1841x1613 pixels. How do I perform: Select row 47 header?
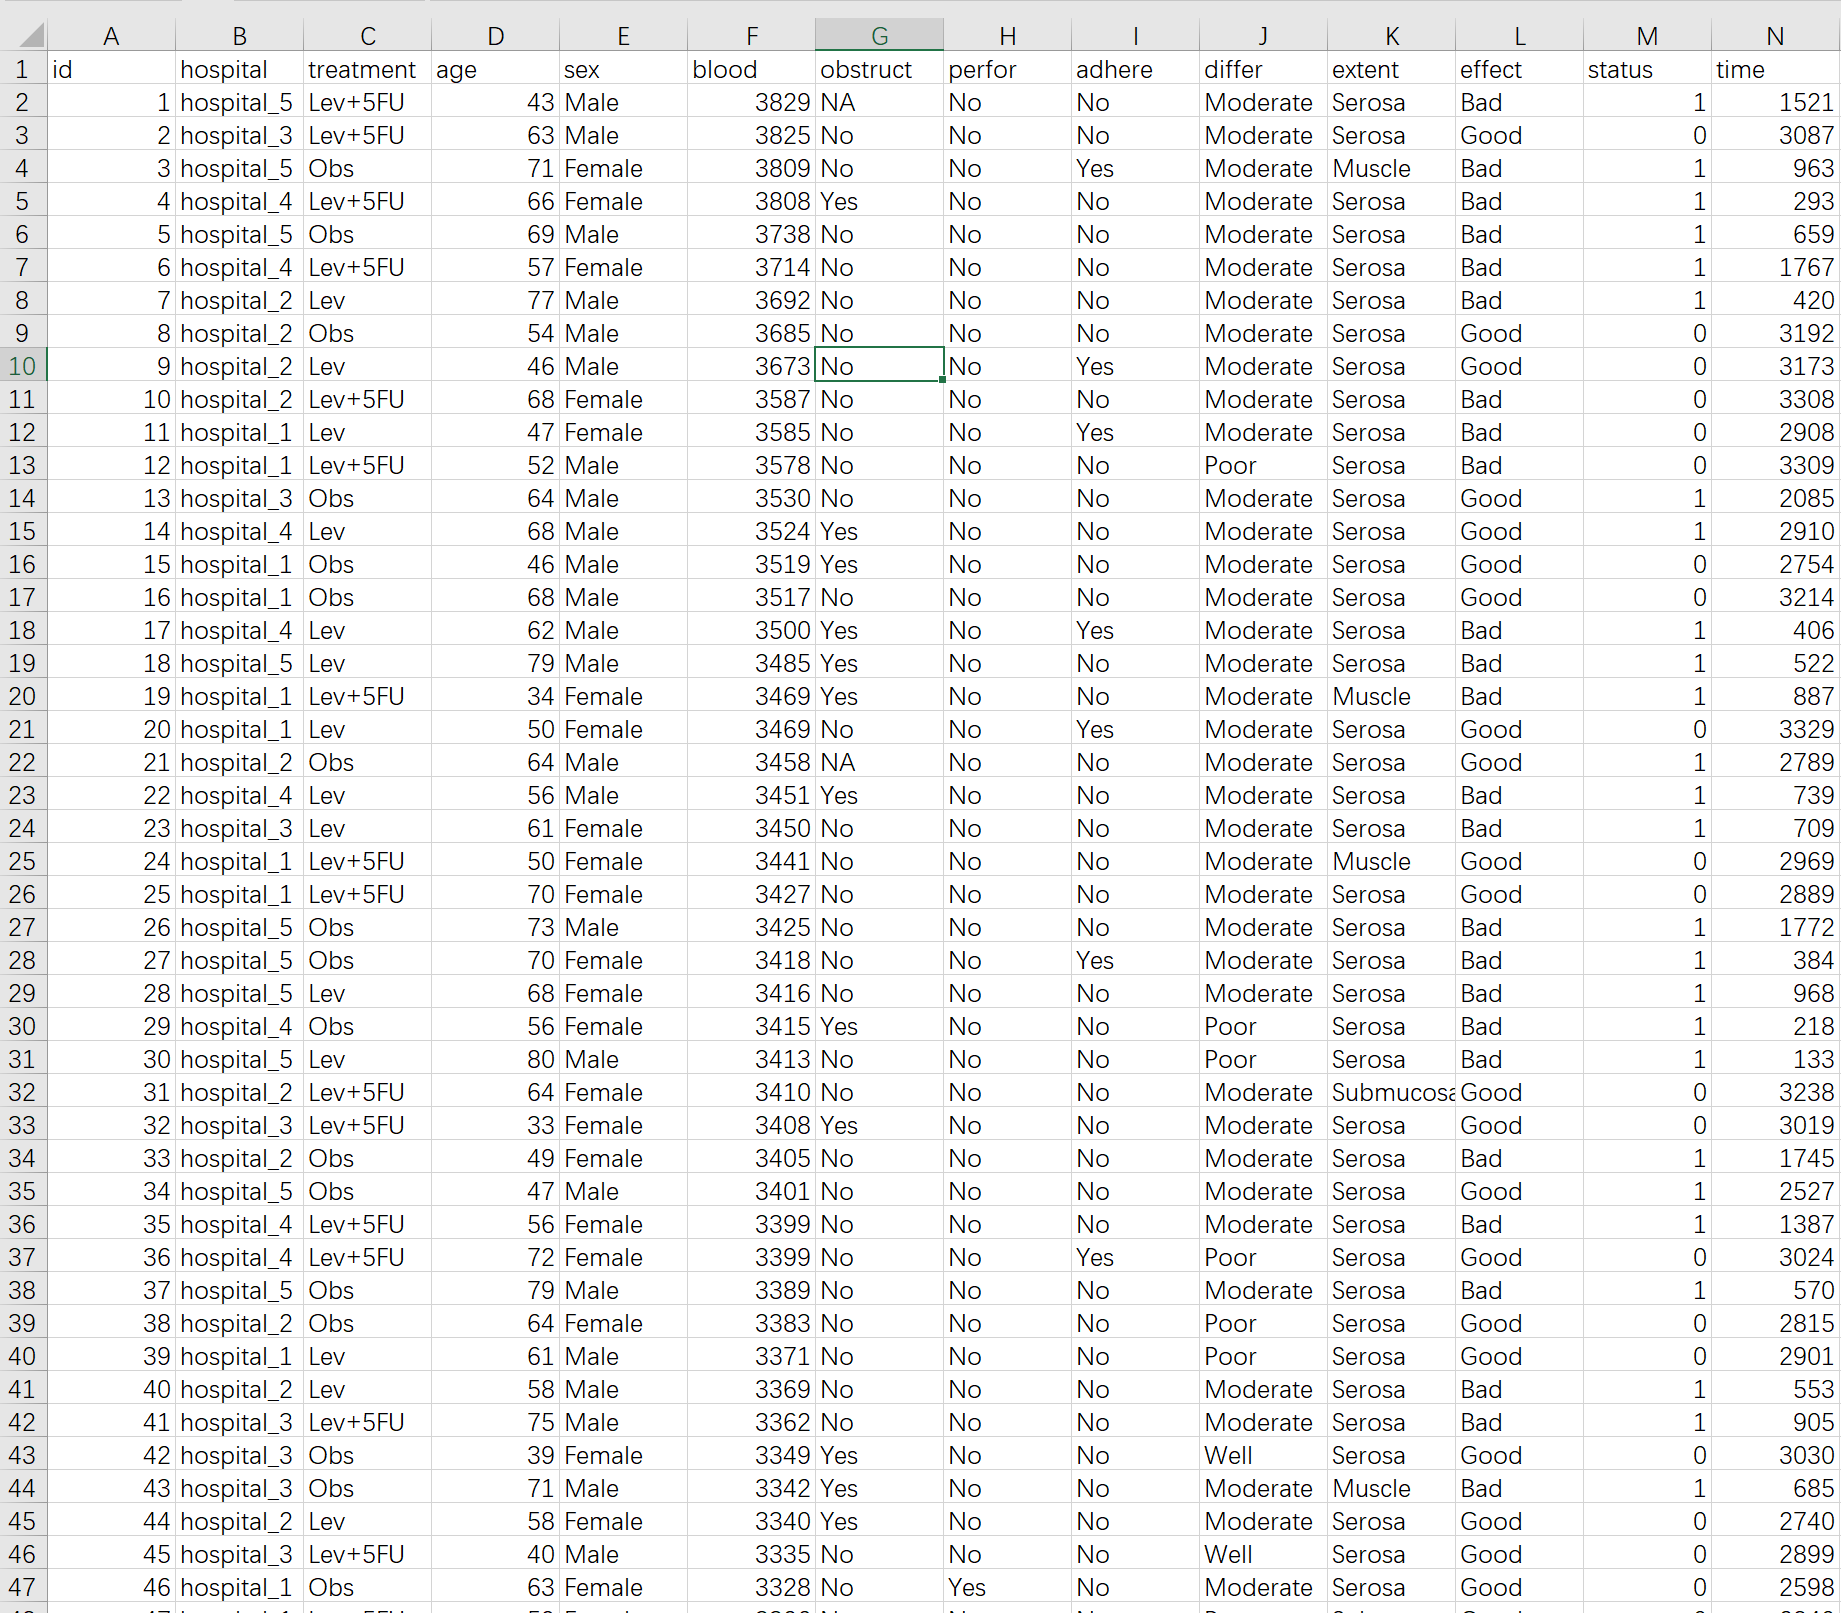(23, 1587)
